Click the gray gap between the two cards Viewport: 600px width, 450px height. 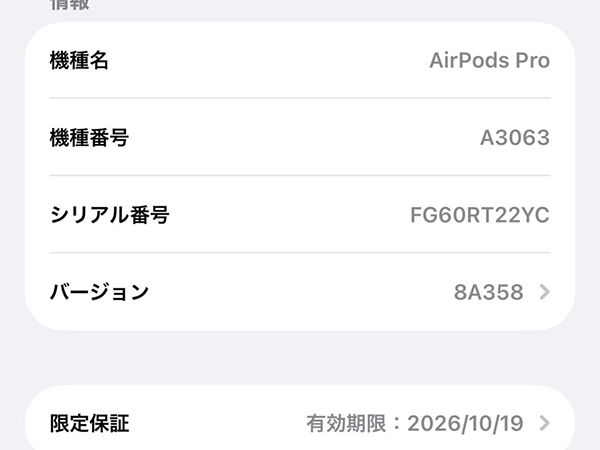click(x=300, y=358)
